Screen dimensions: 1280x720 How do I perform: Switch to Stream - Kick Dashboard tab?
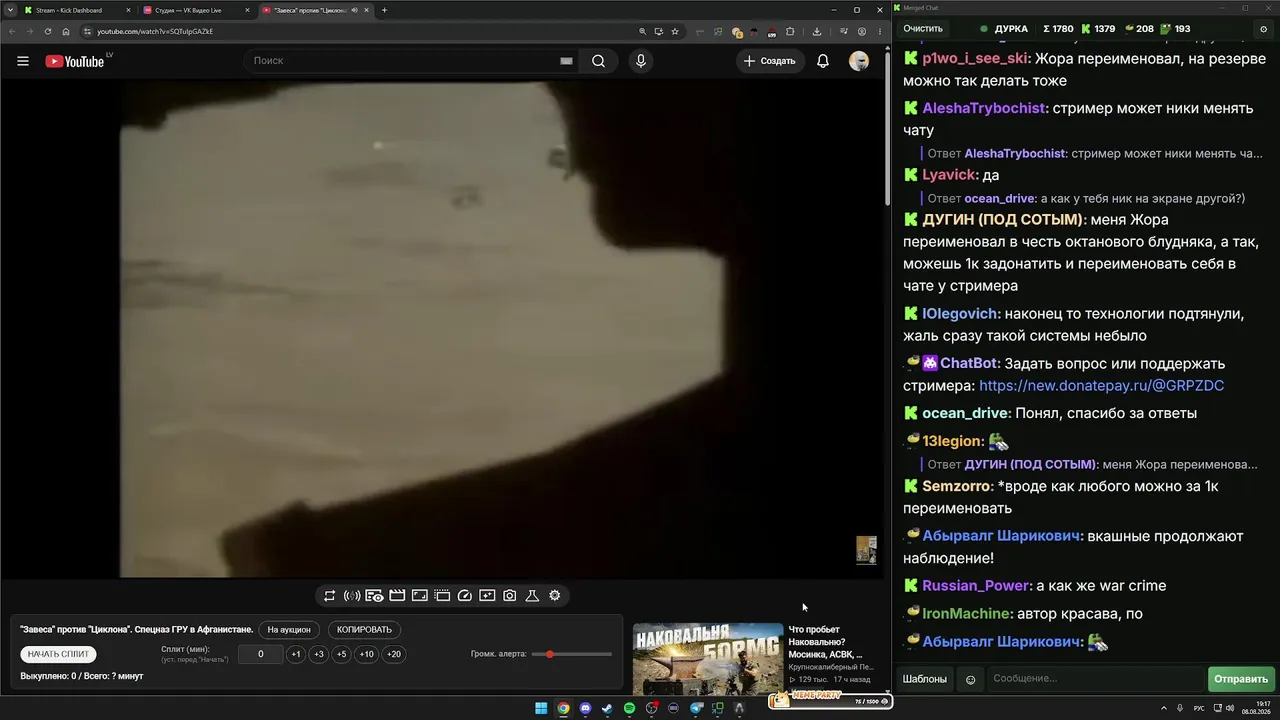[78, 10]
